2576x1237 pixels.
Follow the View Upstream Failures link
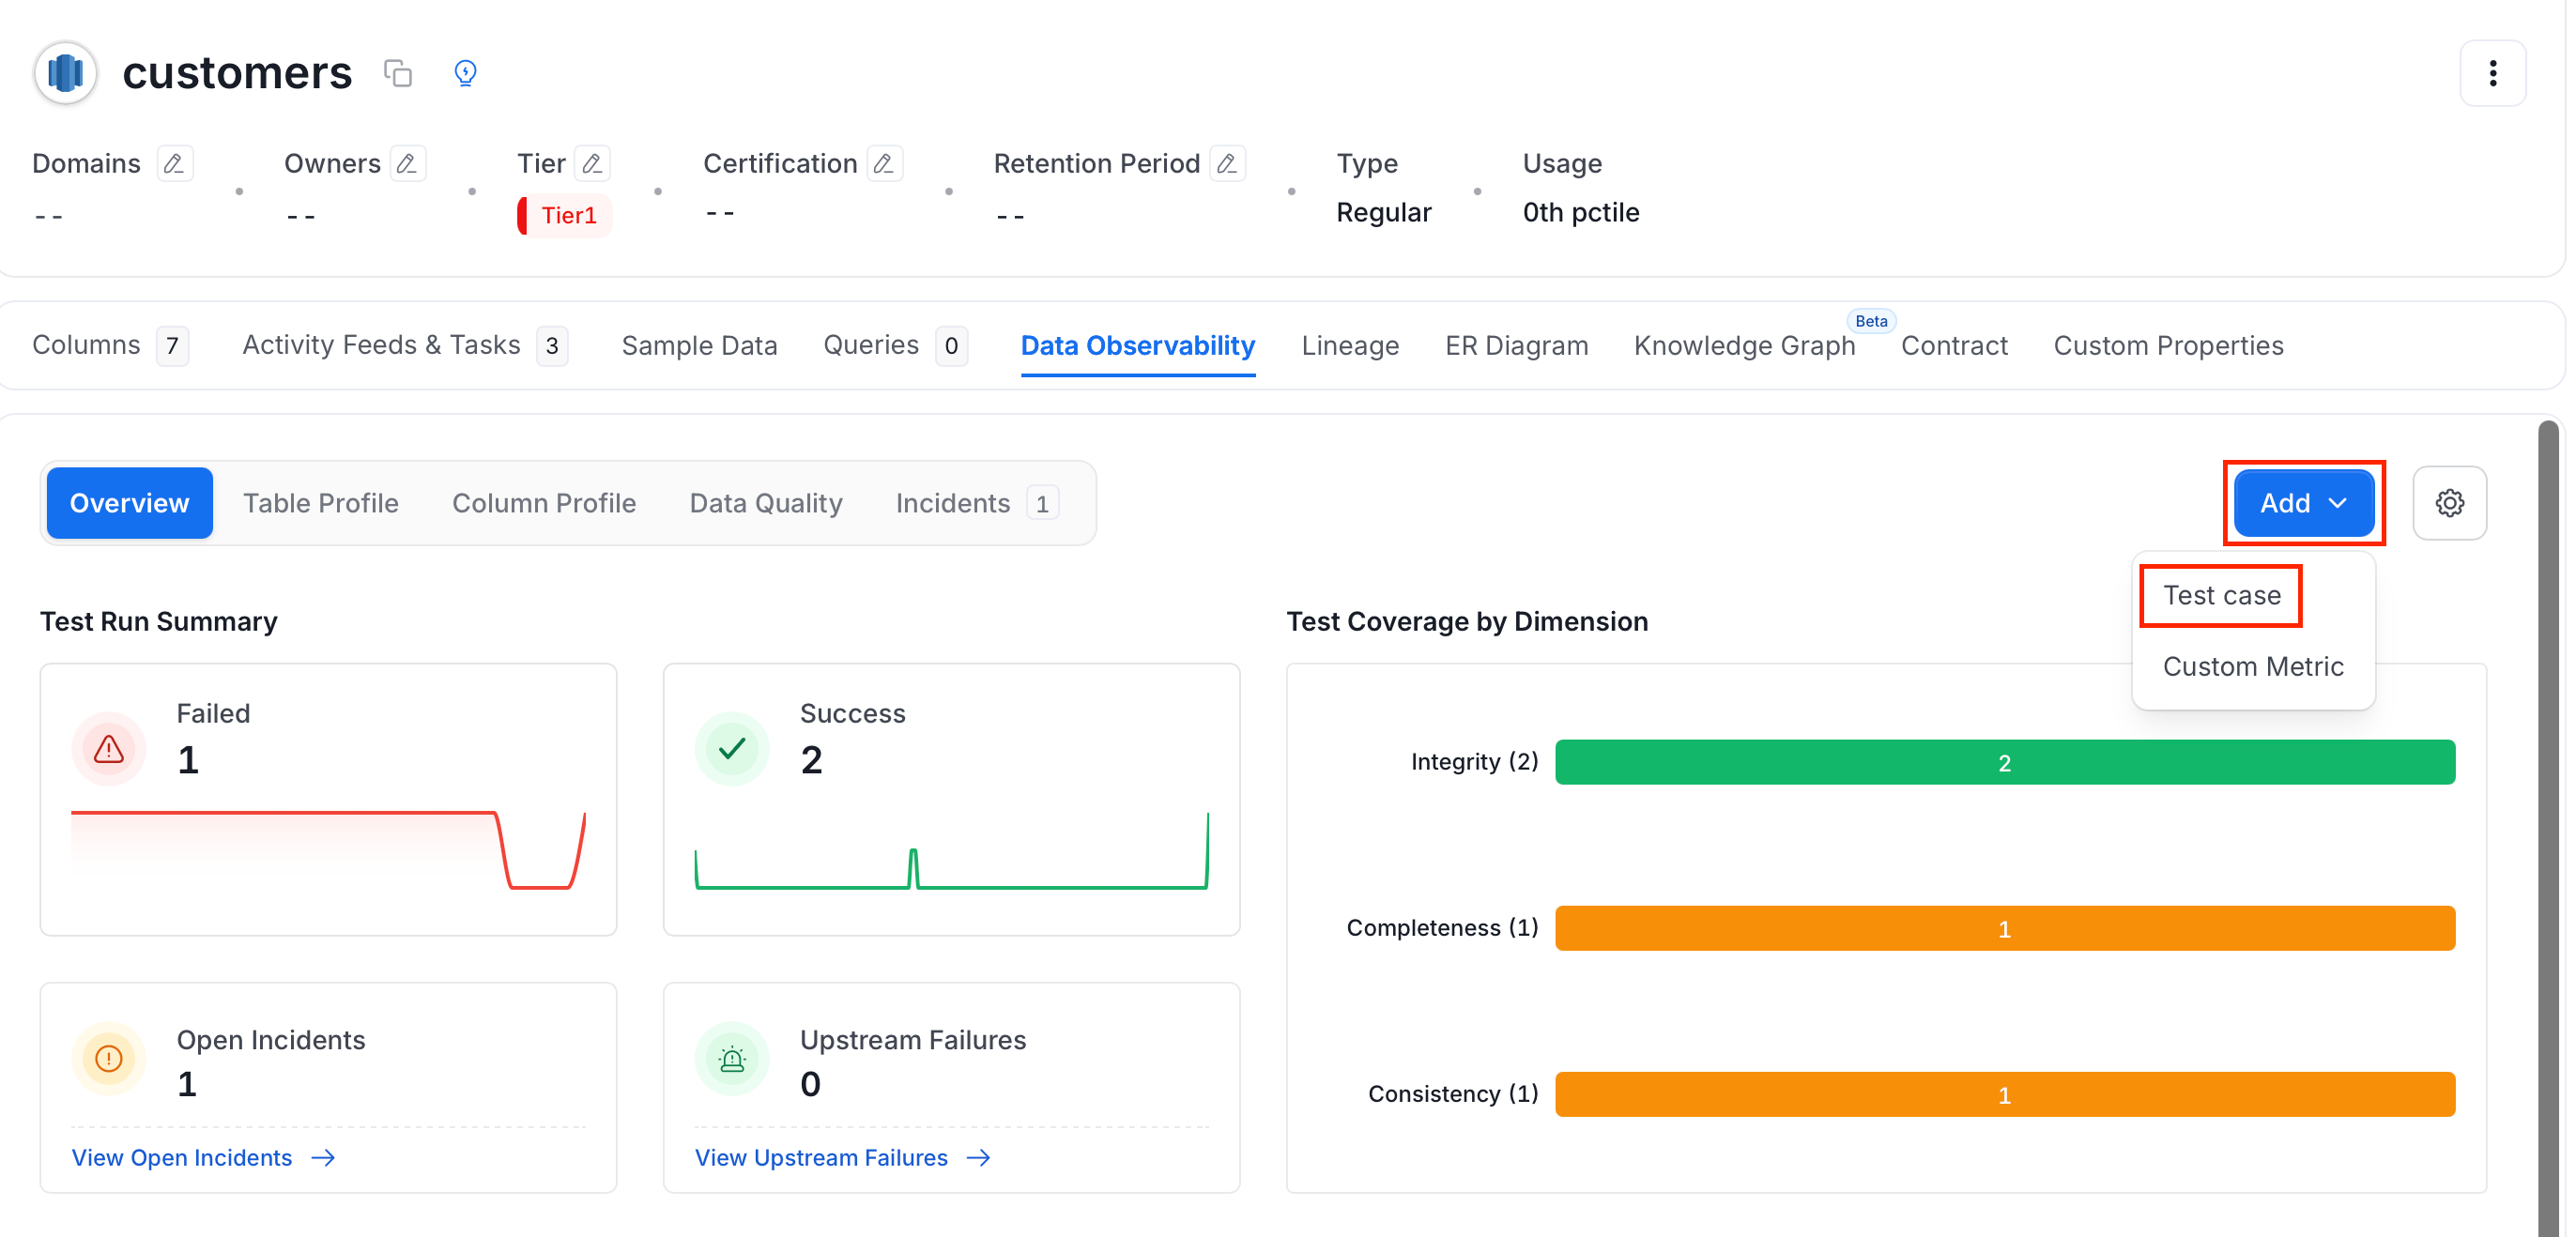click(821, 1158)
